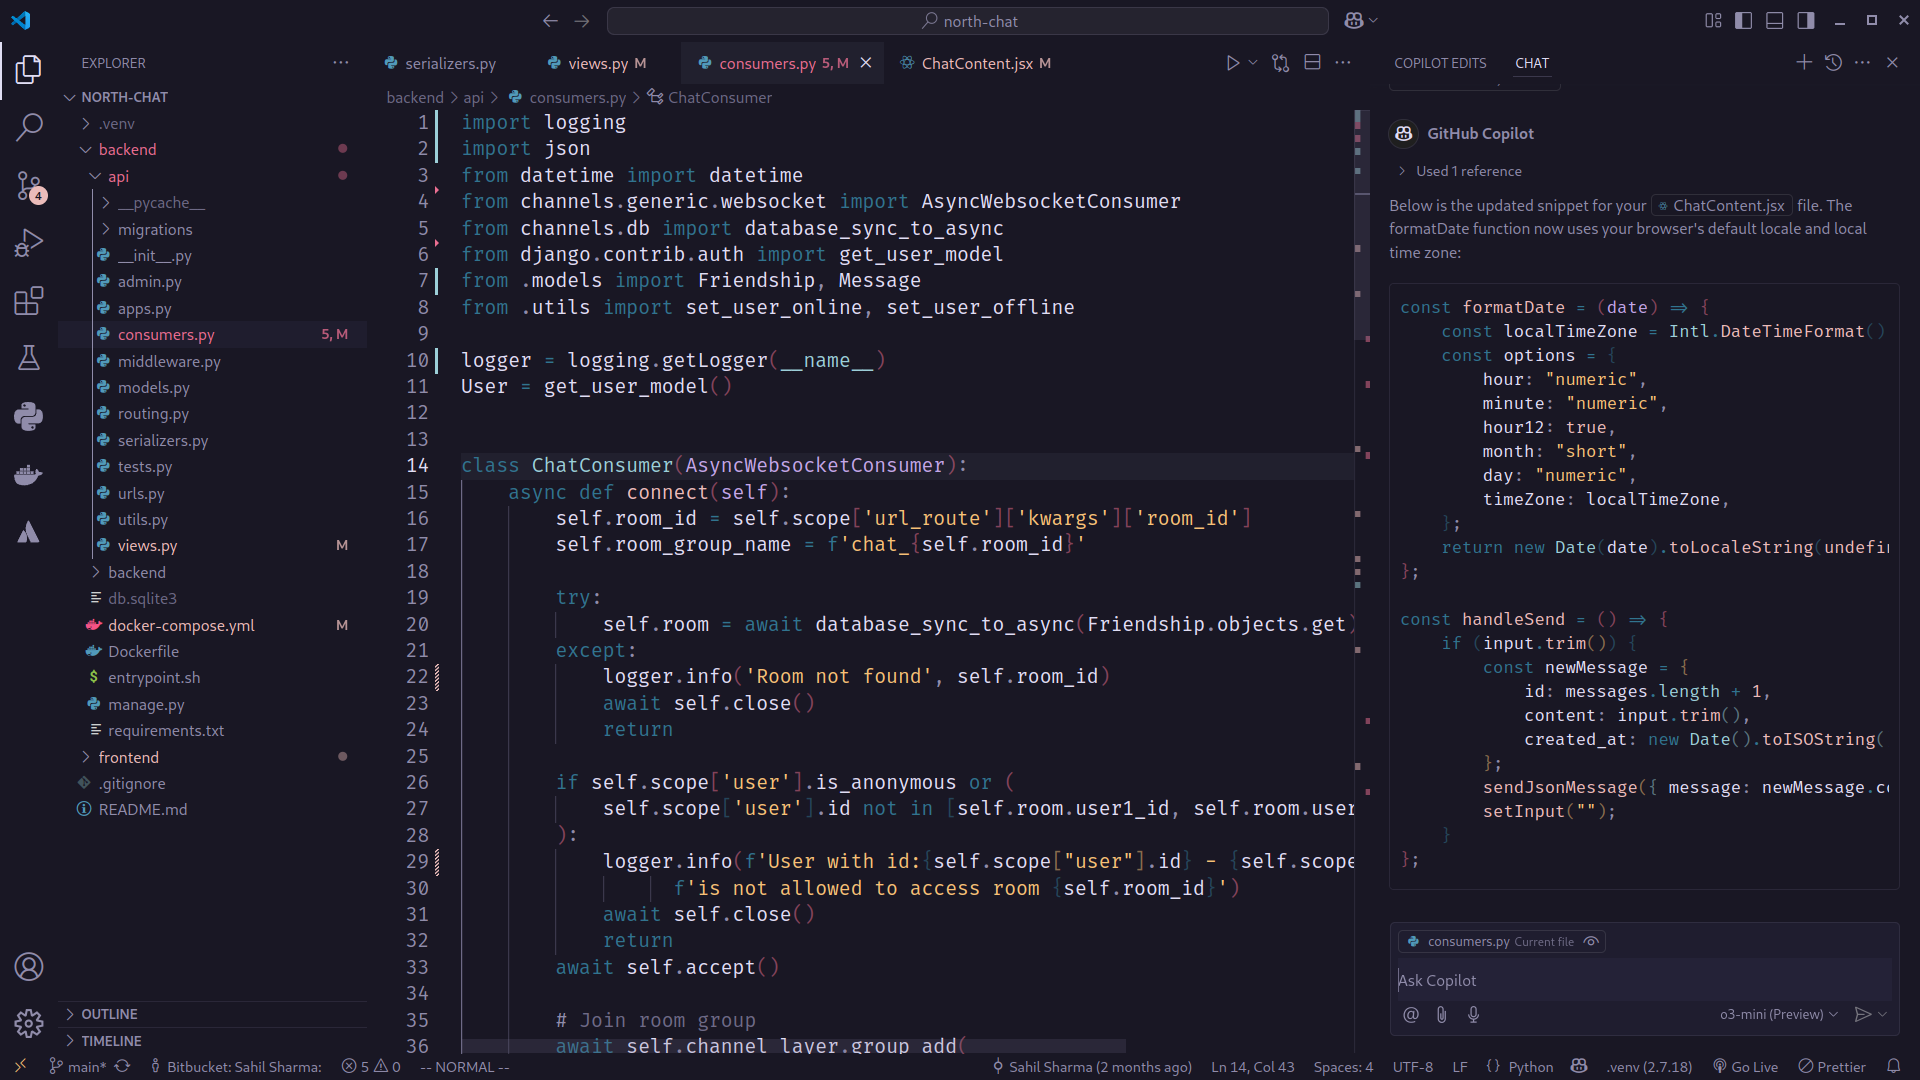Screen dimensions: 1920x1080
Task: Open the Docker view
Action: (29, 474)
